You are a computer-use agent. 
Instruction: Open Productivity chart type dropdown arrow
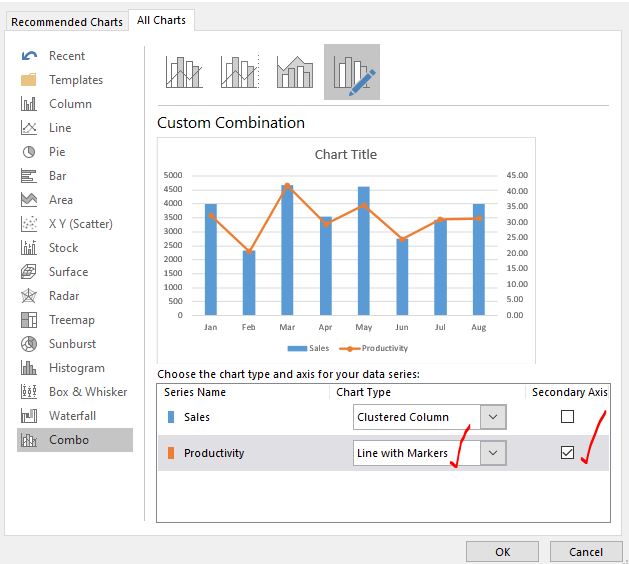(493, 453)
